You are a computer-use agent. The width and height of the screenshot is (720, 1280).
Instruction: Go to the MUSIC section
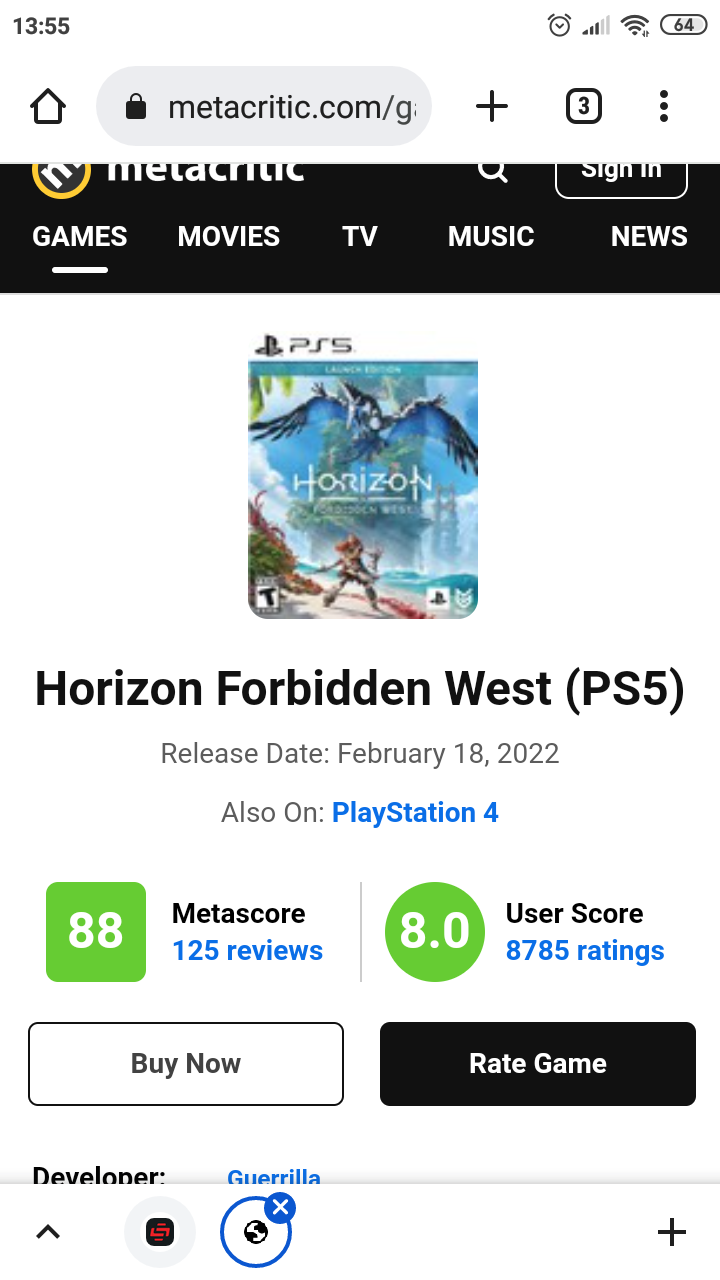(491, 237)
